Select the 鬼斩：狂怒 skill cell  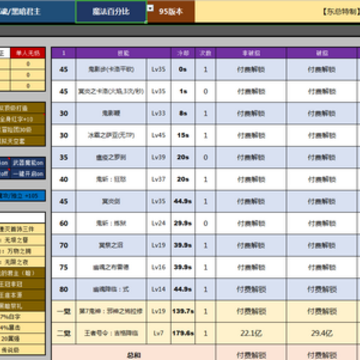(111, 179)
